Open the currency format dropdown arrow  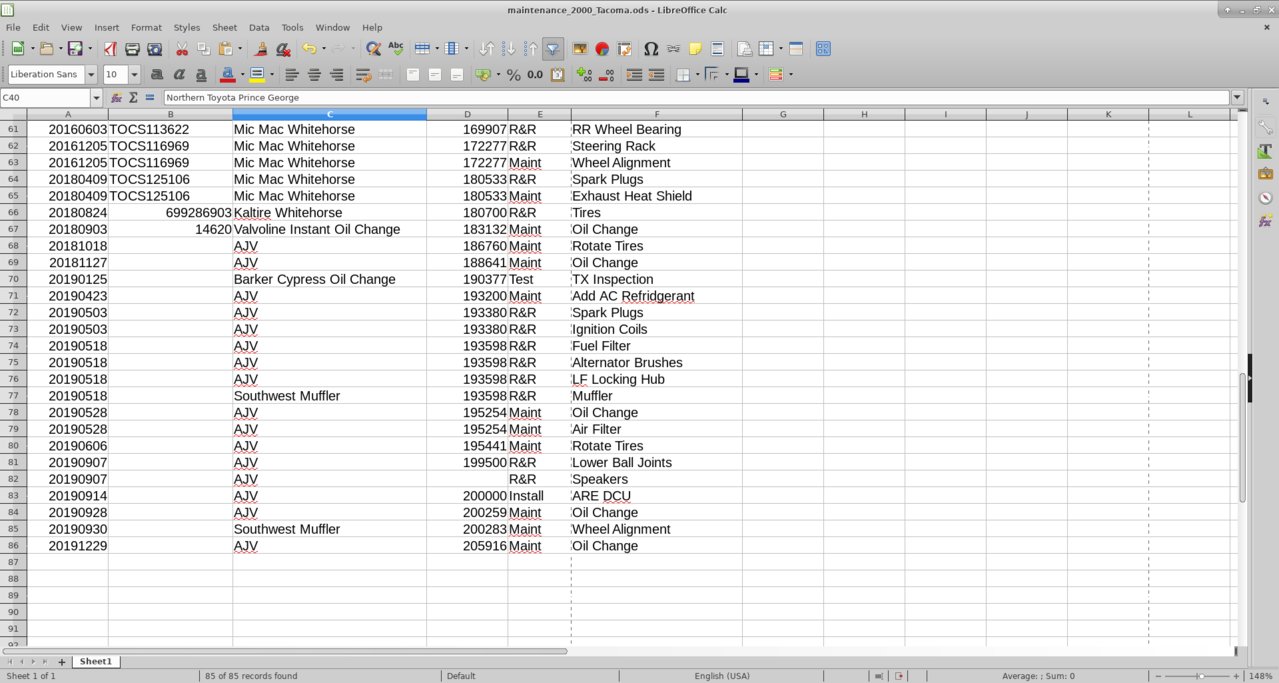(x=498, y=74)
